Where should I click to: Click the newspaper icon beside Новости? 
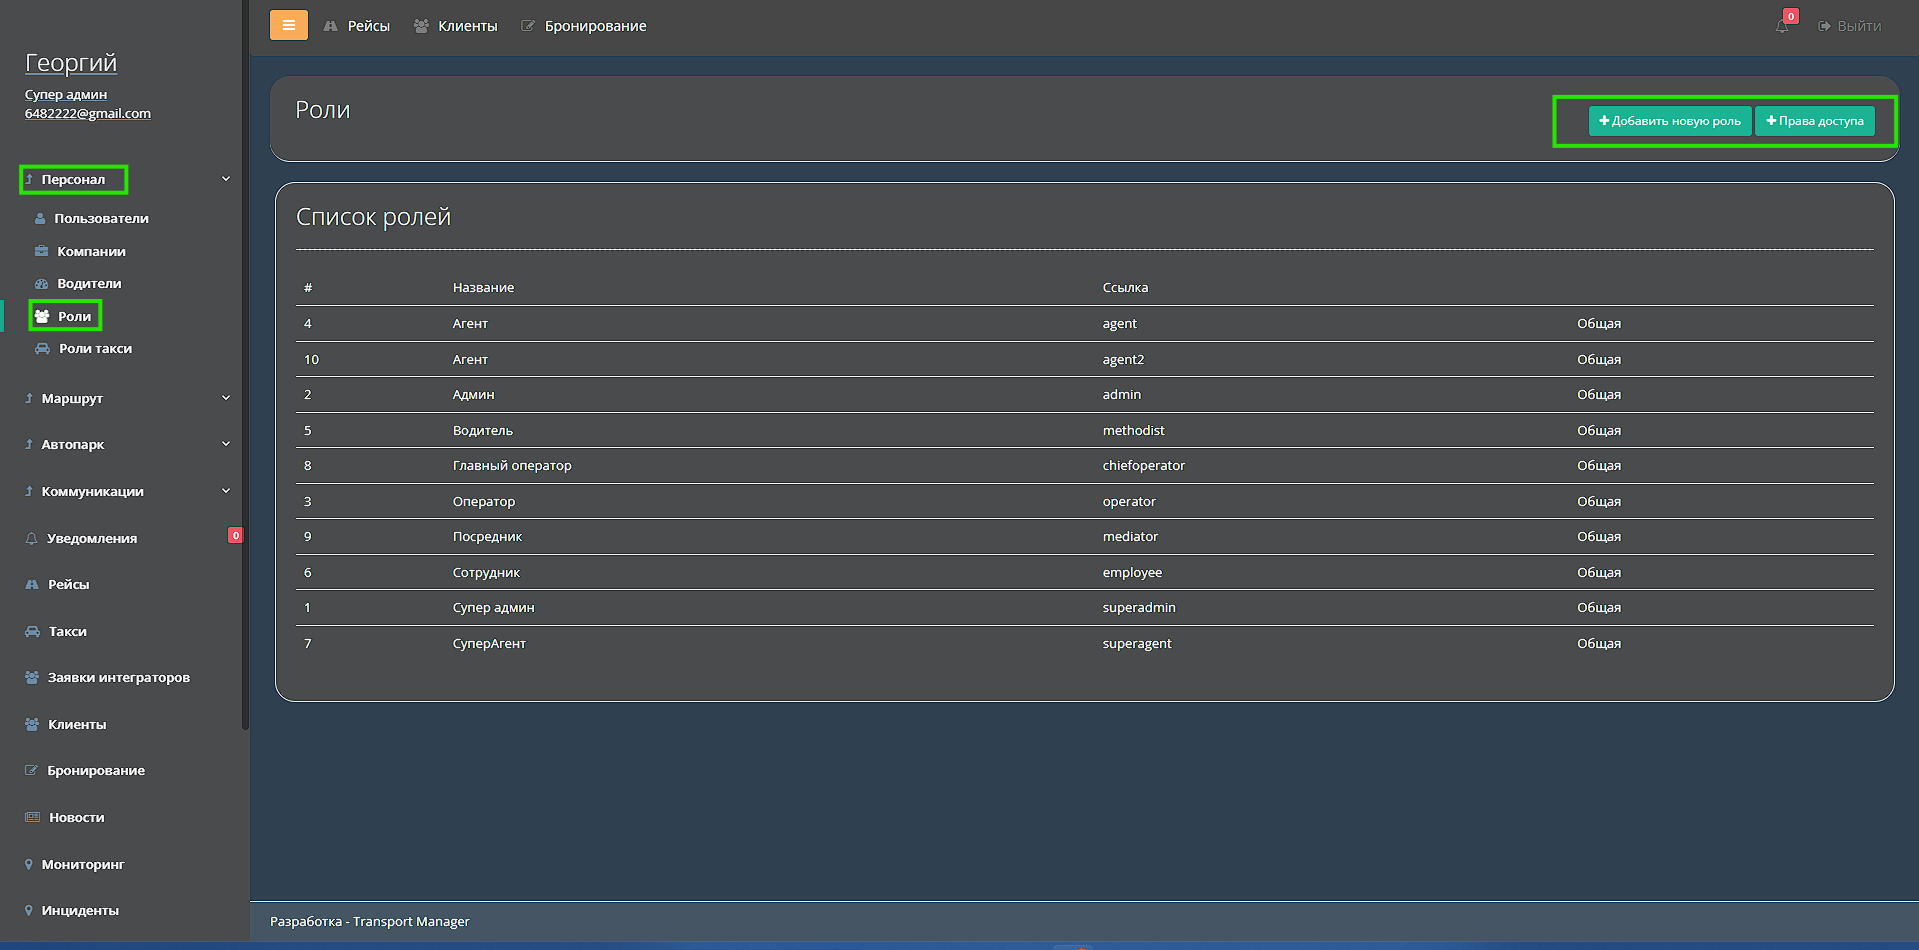(x=32, y=818)
